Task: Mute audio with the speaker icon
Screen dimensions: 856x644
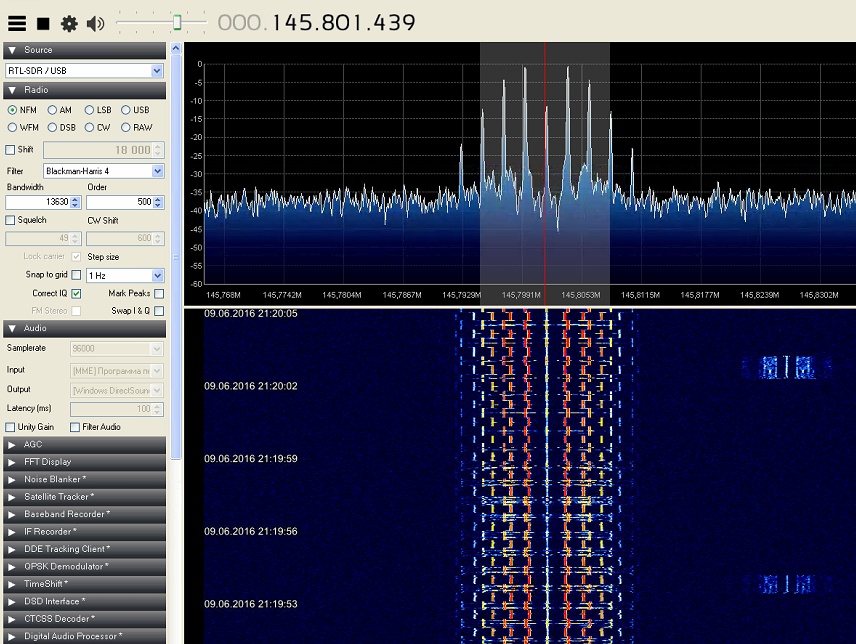Action: pos(96,23)
